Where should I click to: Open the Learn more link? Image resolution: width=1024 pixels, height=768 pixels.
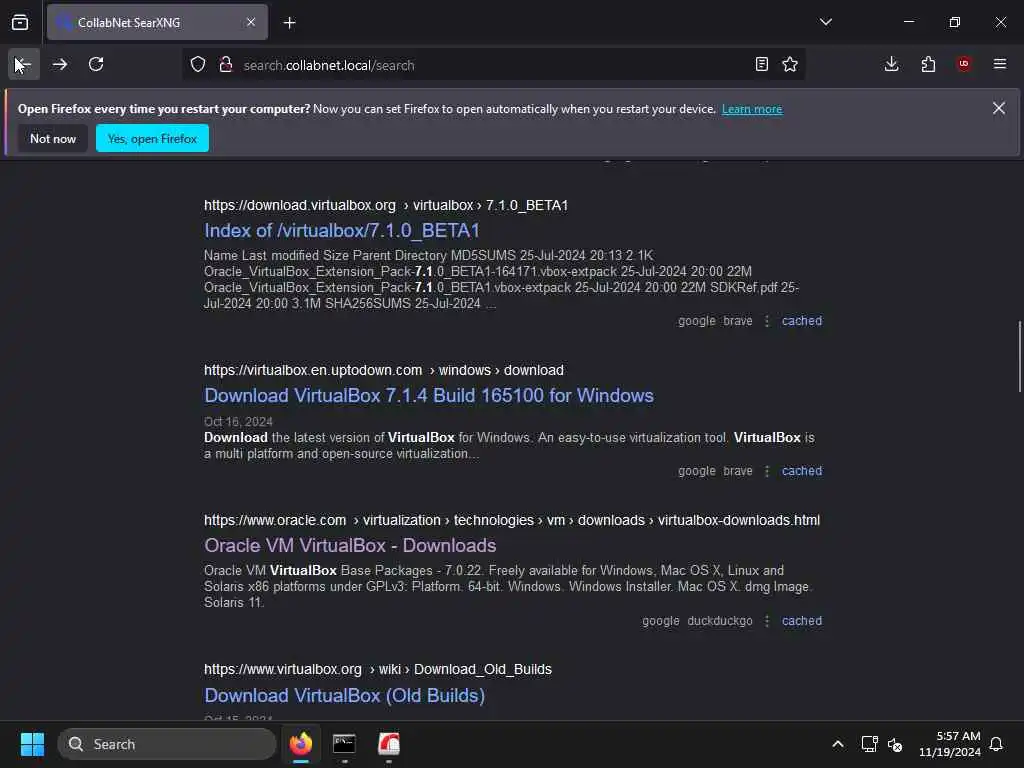[x=752, y=109]
